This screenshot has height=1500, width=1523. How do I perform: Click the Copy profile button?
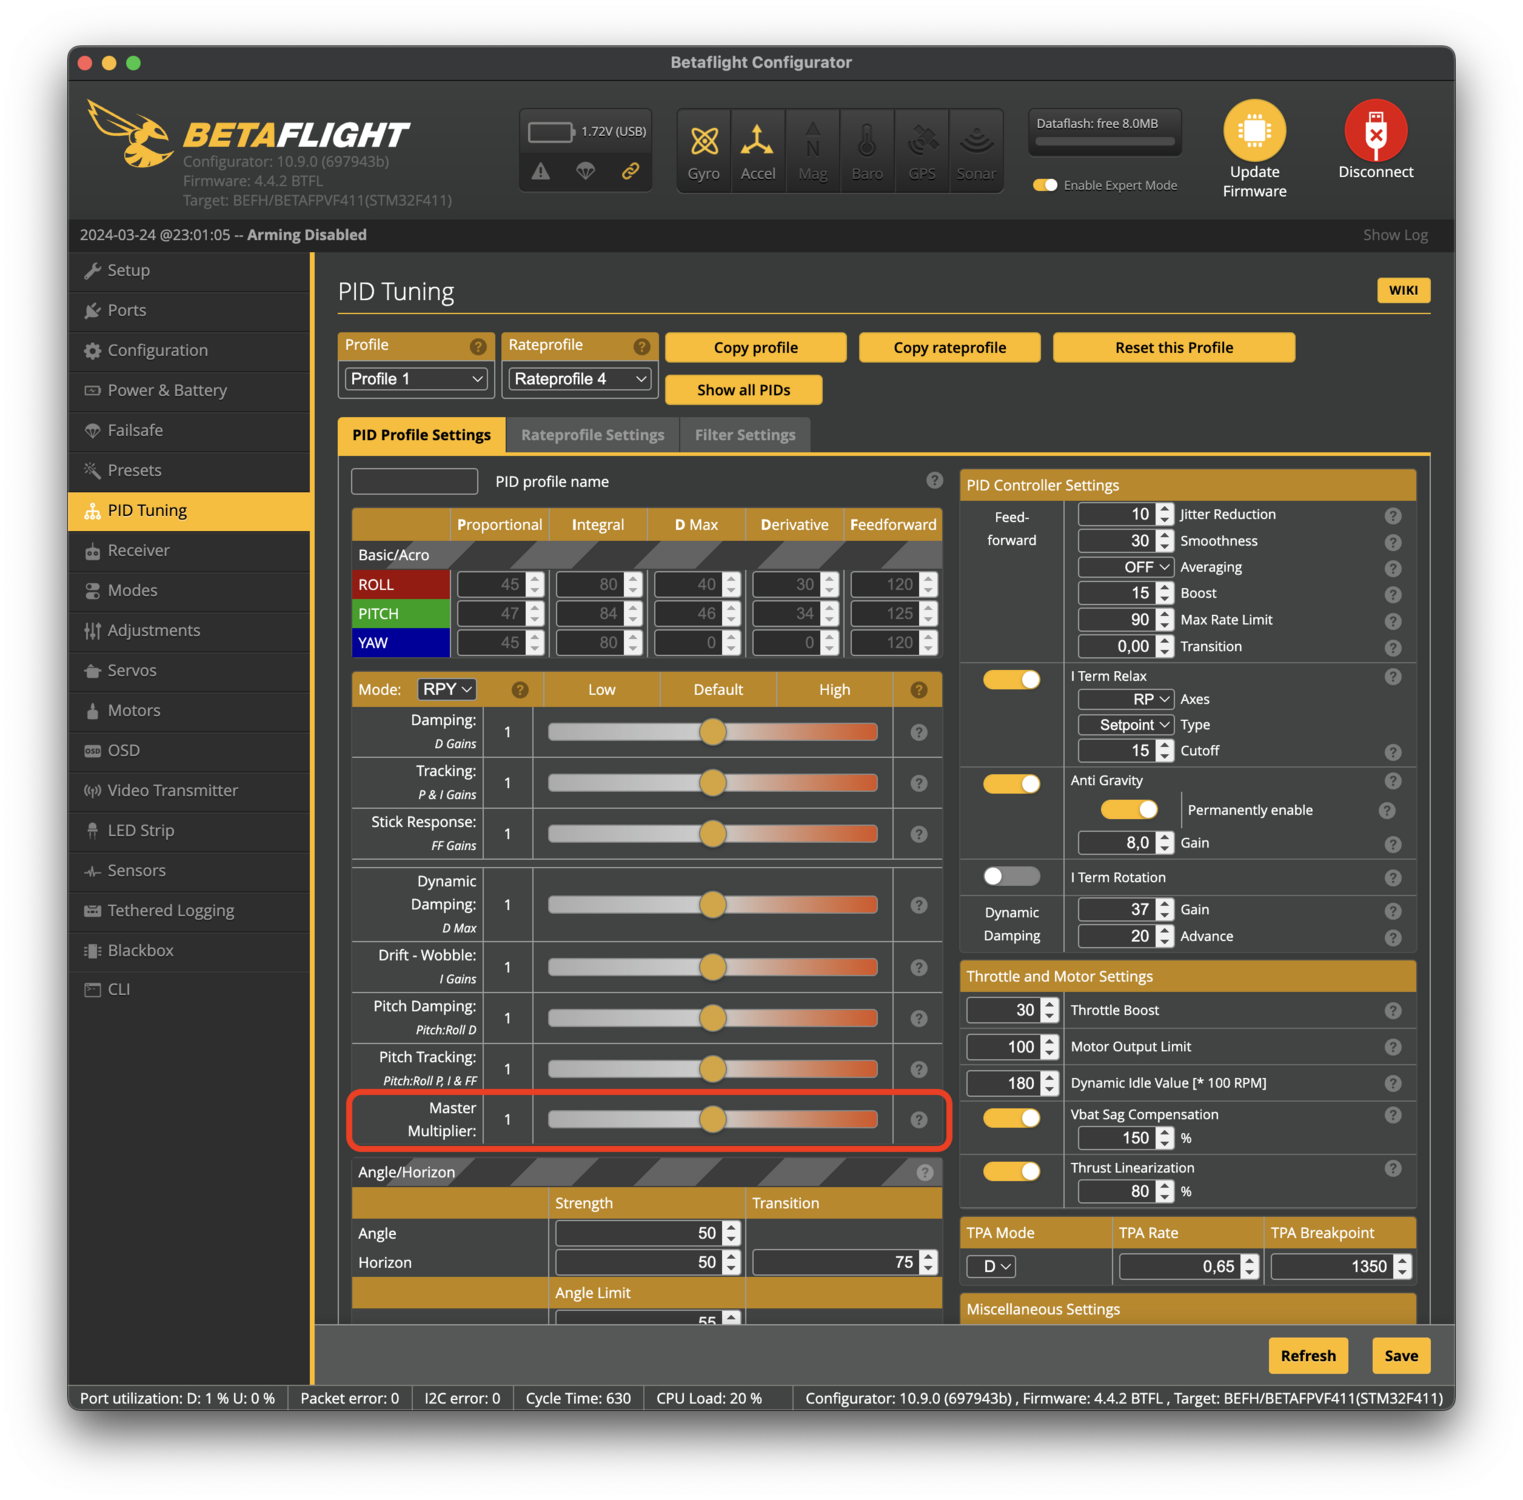(755, 347)
